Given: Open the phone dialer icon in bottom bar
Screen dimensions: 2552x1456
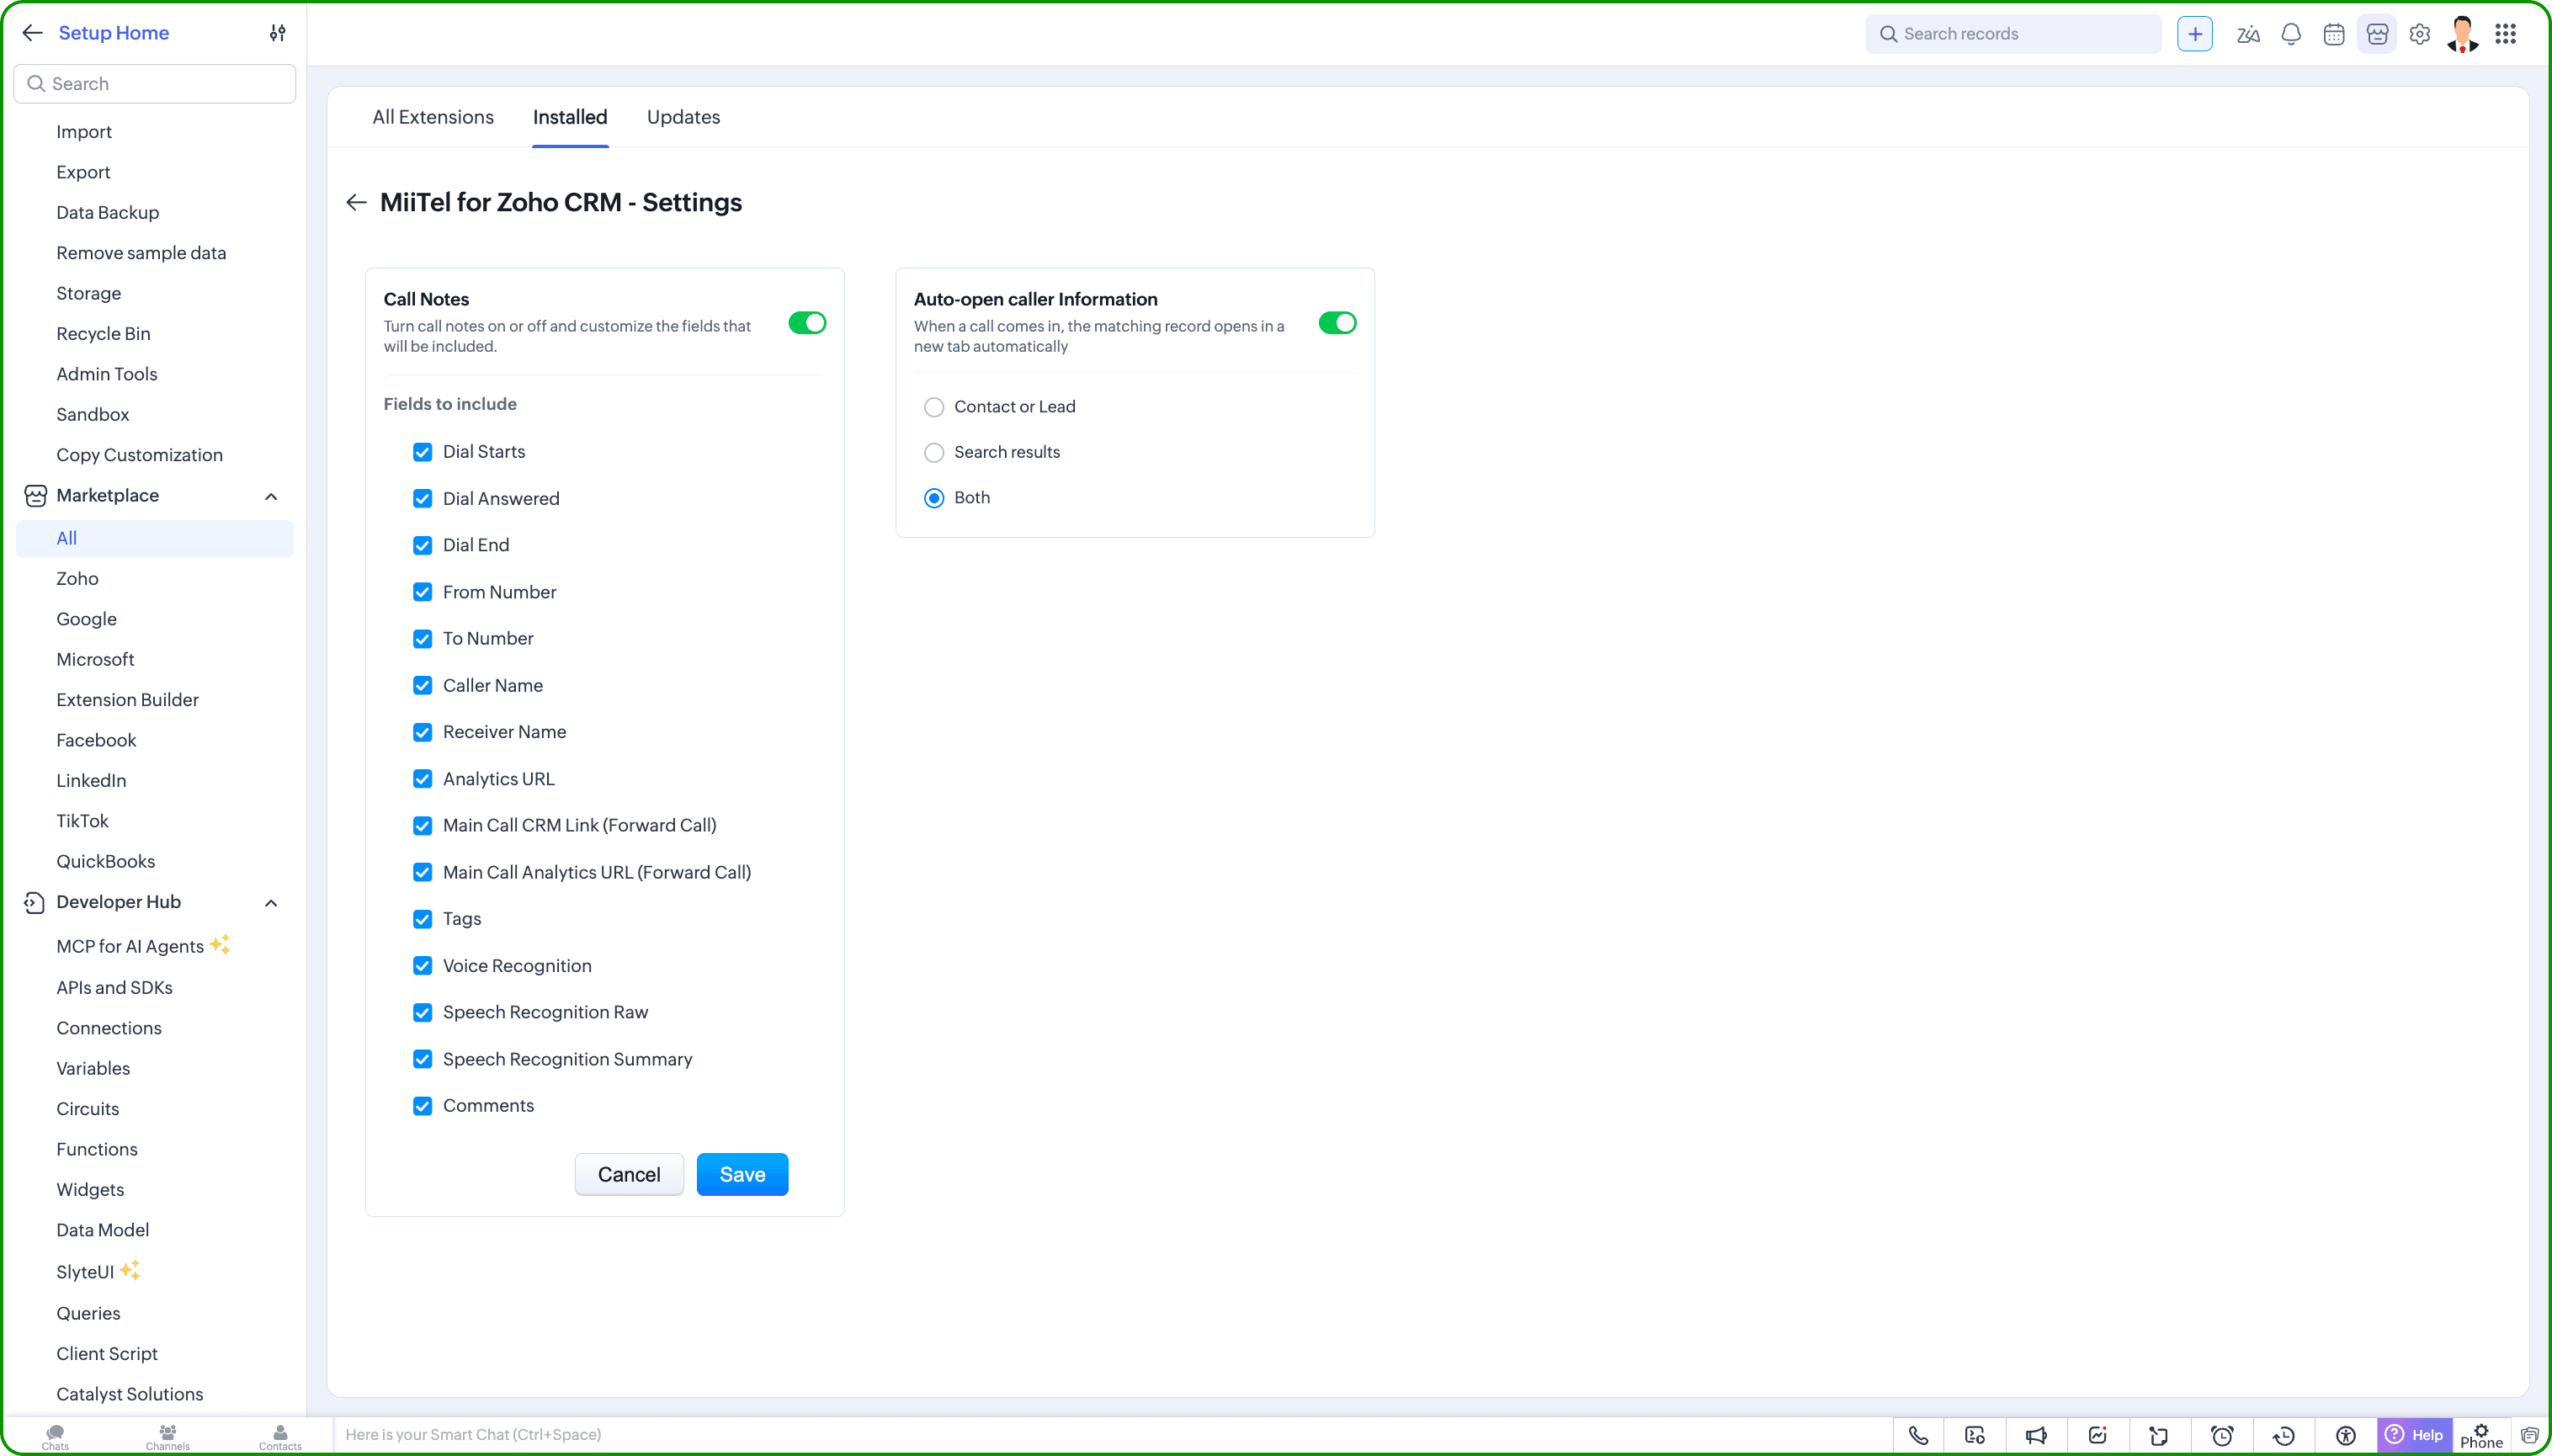Looking at the screenshot, I should tap(1918, 1436).
